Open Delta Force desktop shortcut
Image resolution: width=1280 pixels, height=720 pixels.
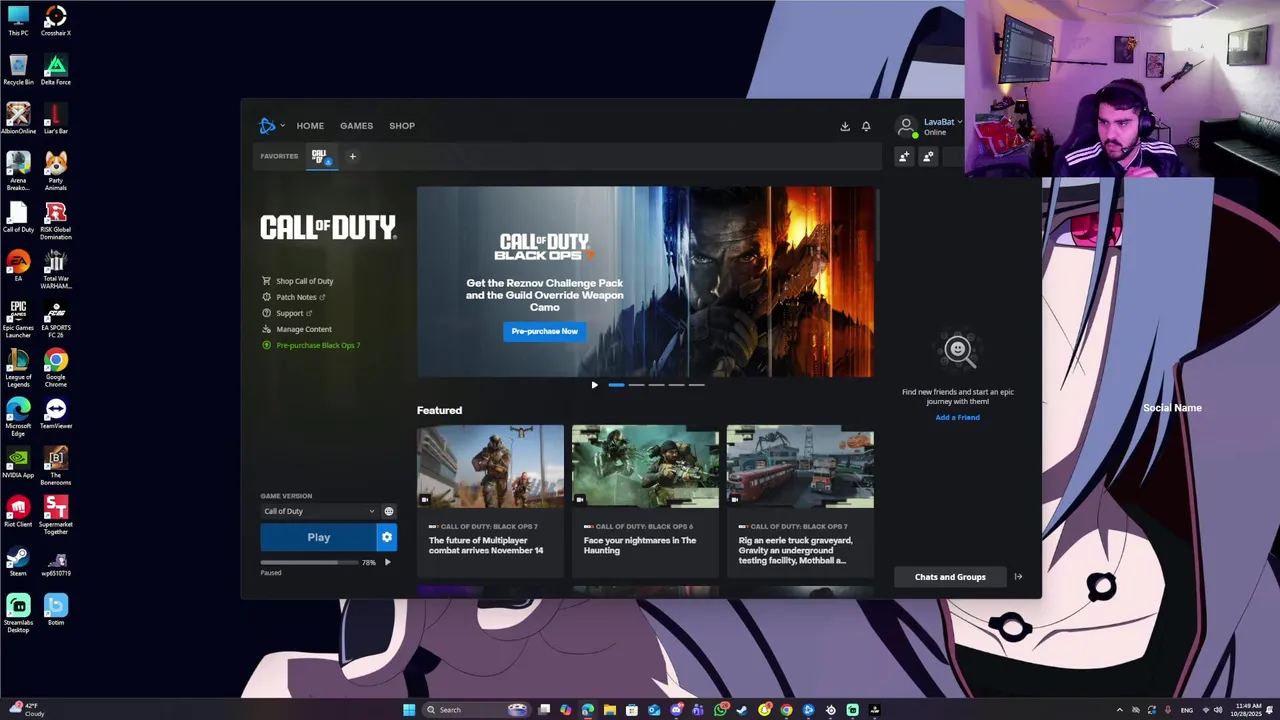click(x=56, y=70)
